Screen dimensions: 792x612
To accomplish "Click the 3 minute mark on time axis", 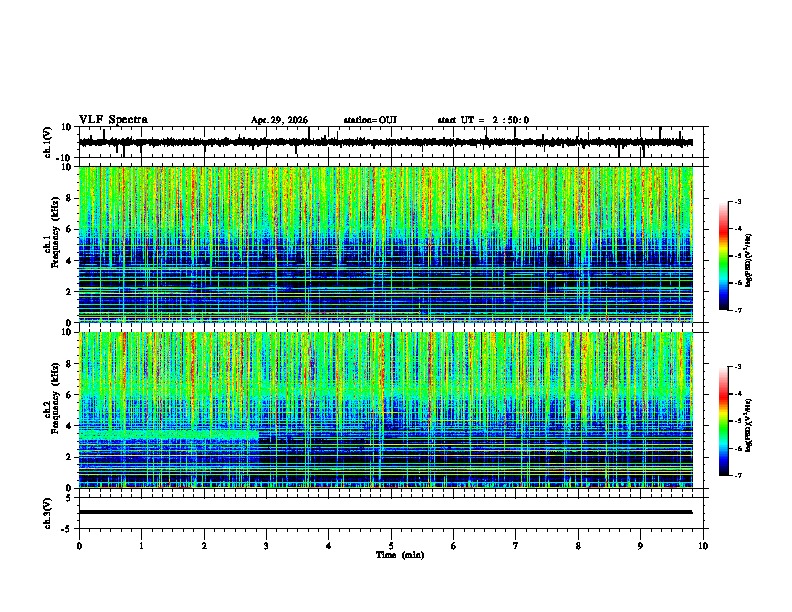I will pyautogui.click(x=266, y=546).
